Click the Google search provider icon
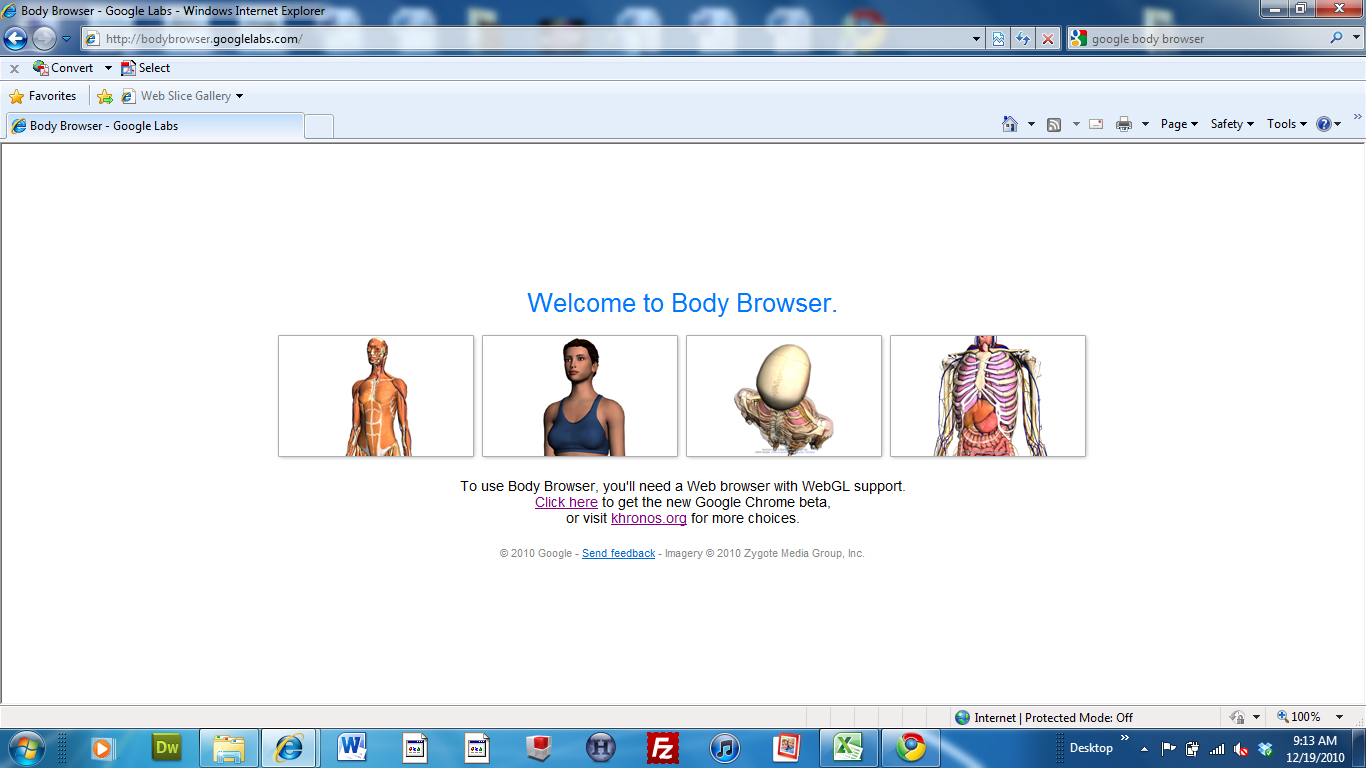The image size is (1366, 768). click(x=1078, y=39)
